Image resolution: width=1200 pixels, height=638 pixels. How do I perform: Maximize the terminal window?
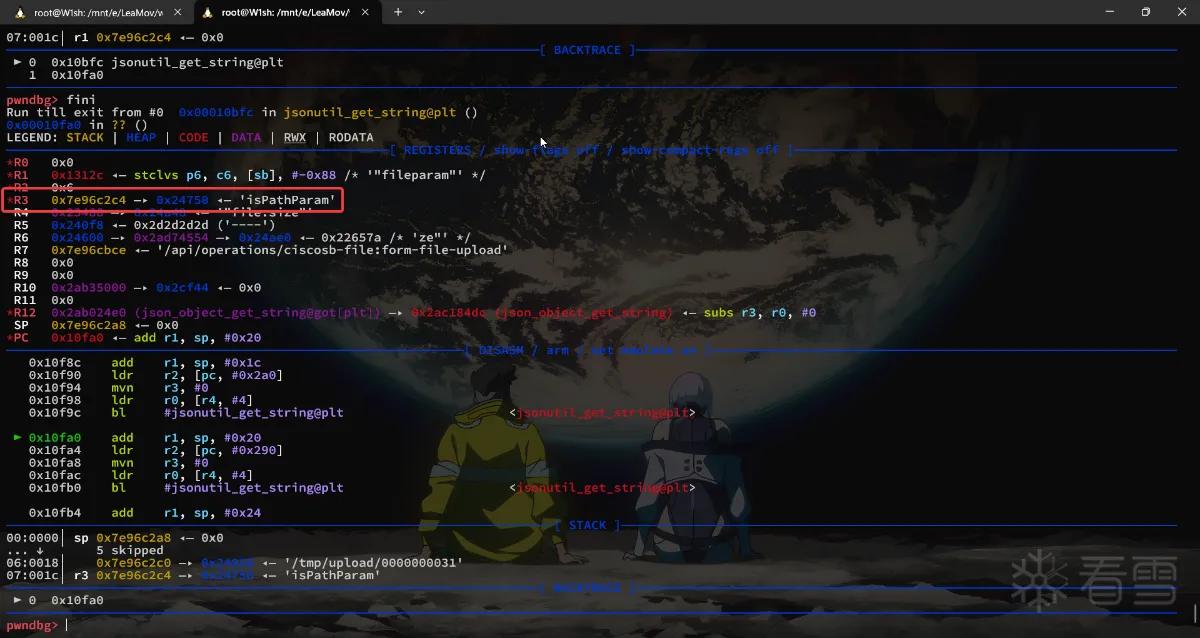point(1146,12)
